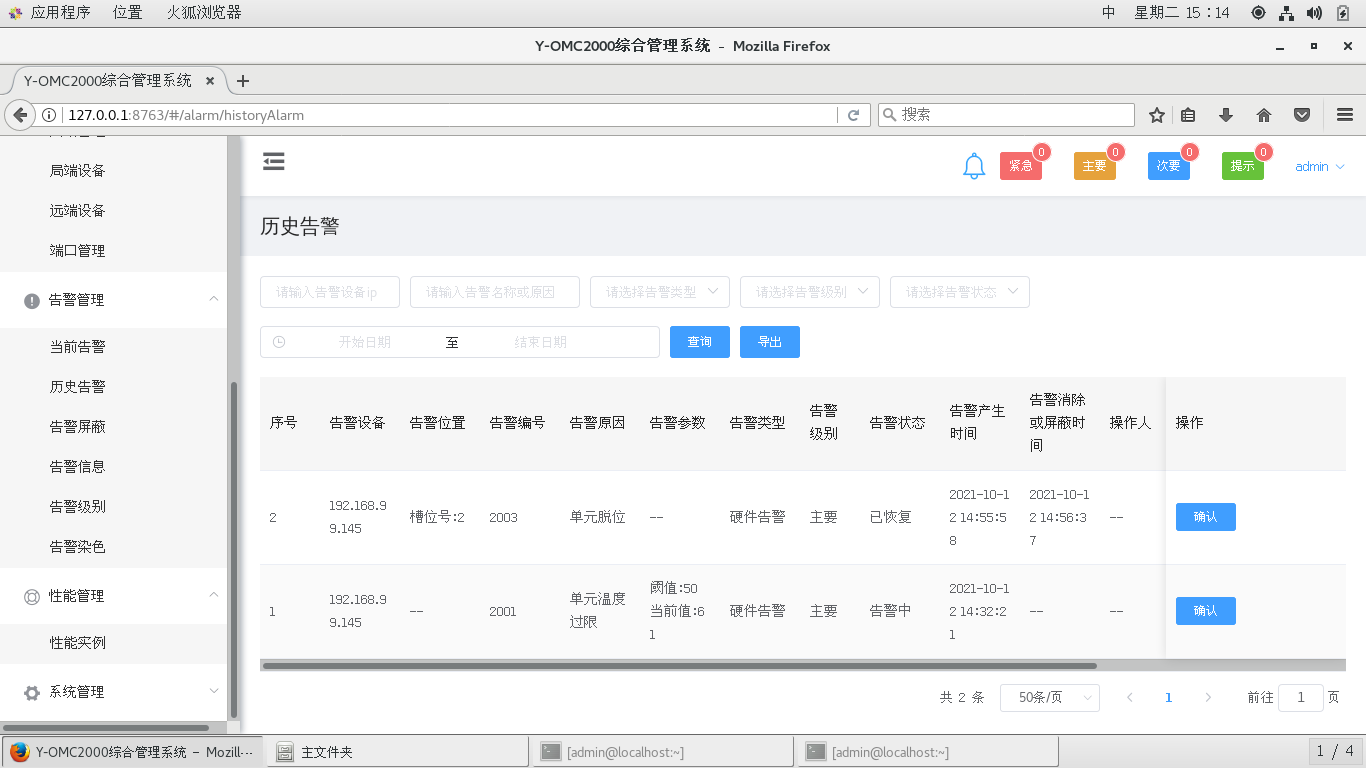Click Firefox reload page icon
Screen dimensions: 1366x768
coord(853,115)
